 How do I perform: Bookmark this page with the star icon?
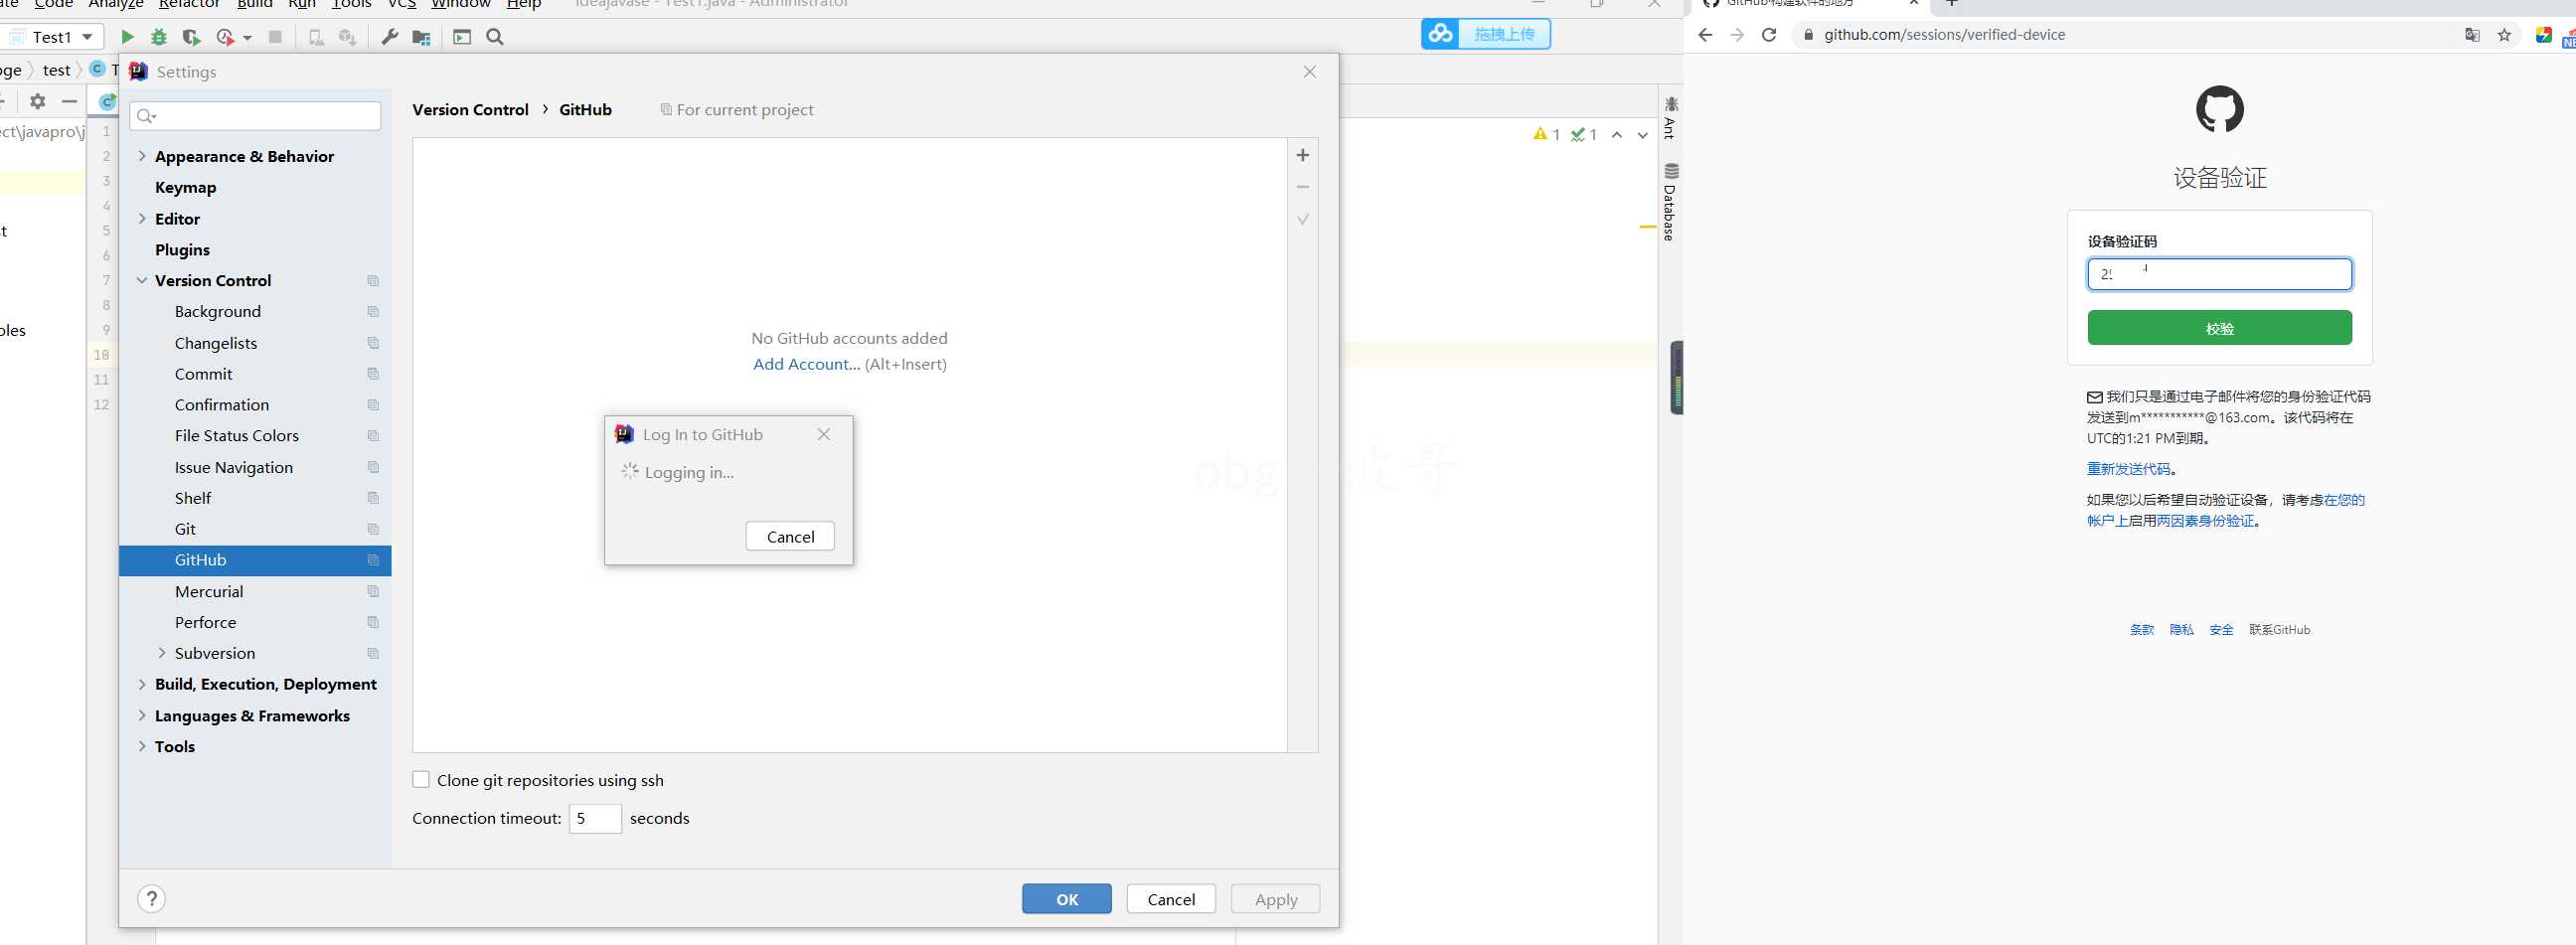click(2504, 35)
